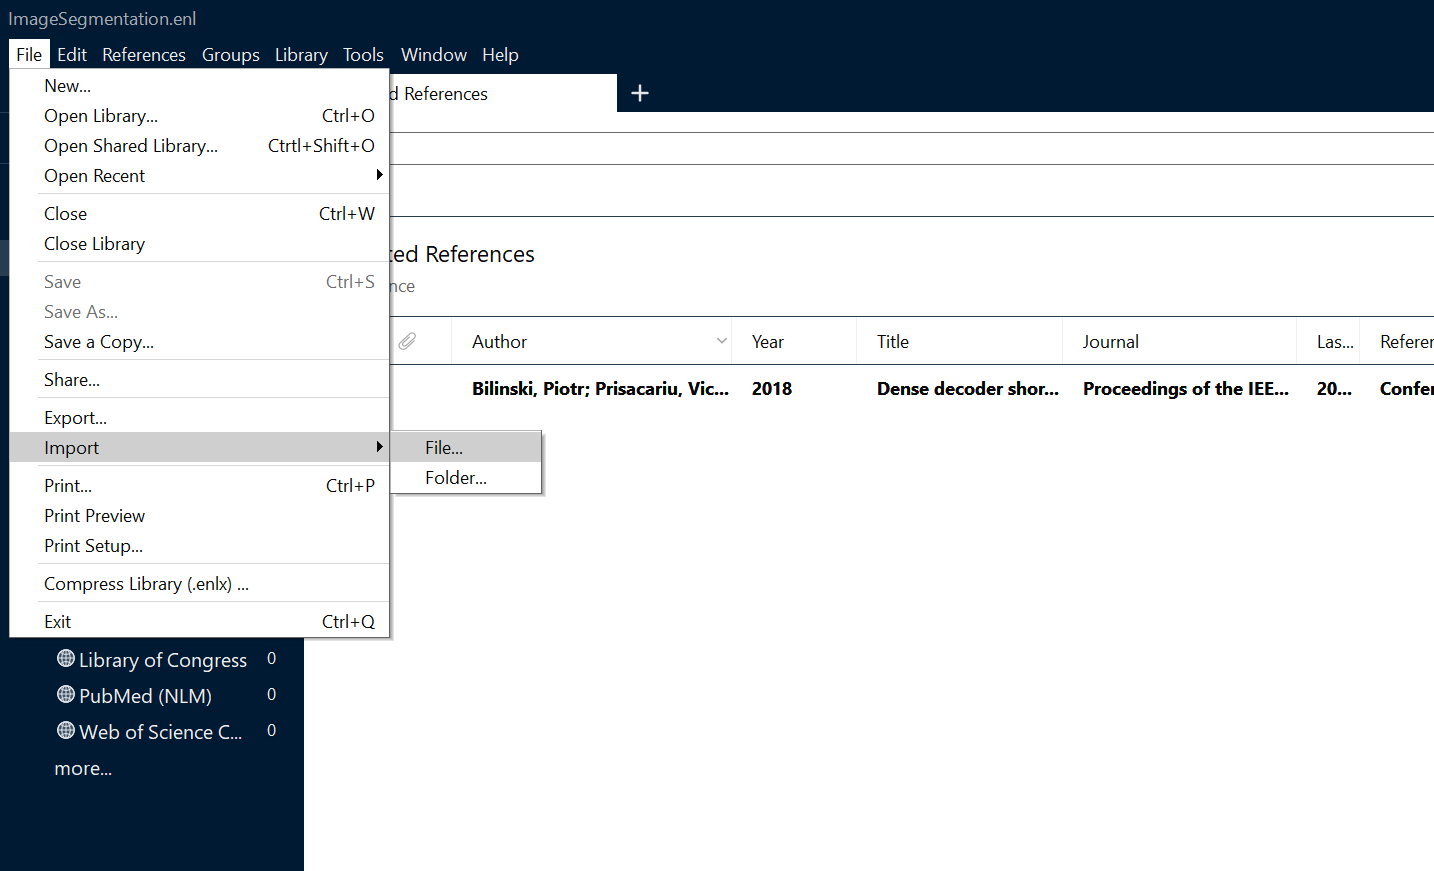Viewport: 1434px width, 871px height.
Task: Click the year 2018 cell
Action: [772, 389]
